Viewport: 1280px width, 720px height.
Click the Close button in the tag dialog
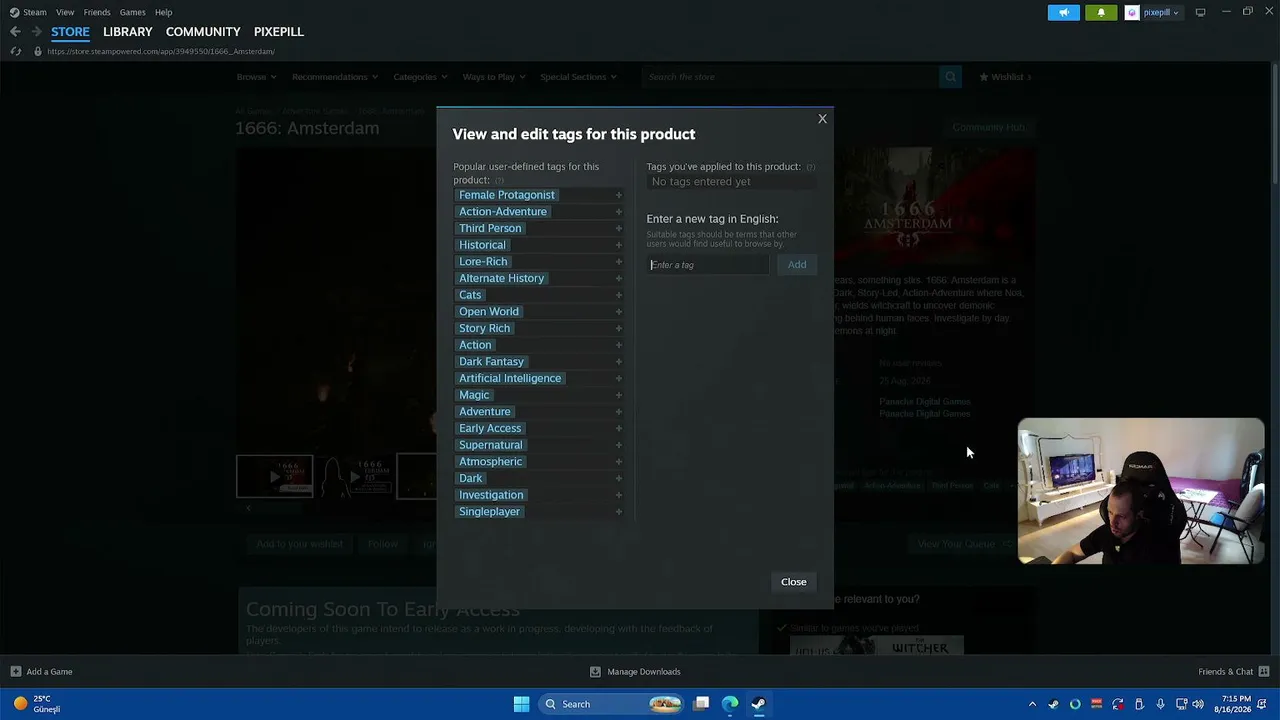[794, 582]
